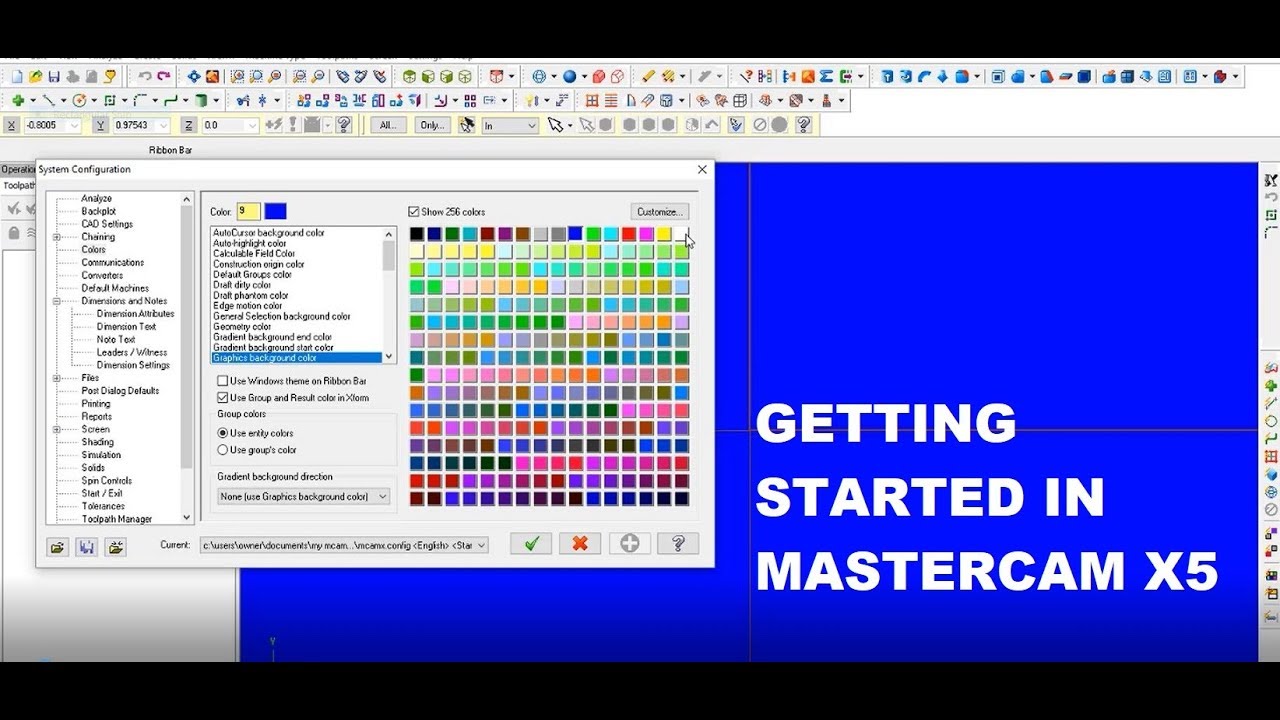Screen dimensions: 1280x720
Task: Click the plus Apply button
Action: coord(629,544)
